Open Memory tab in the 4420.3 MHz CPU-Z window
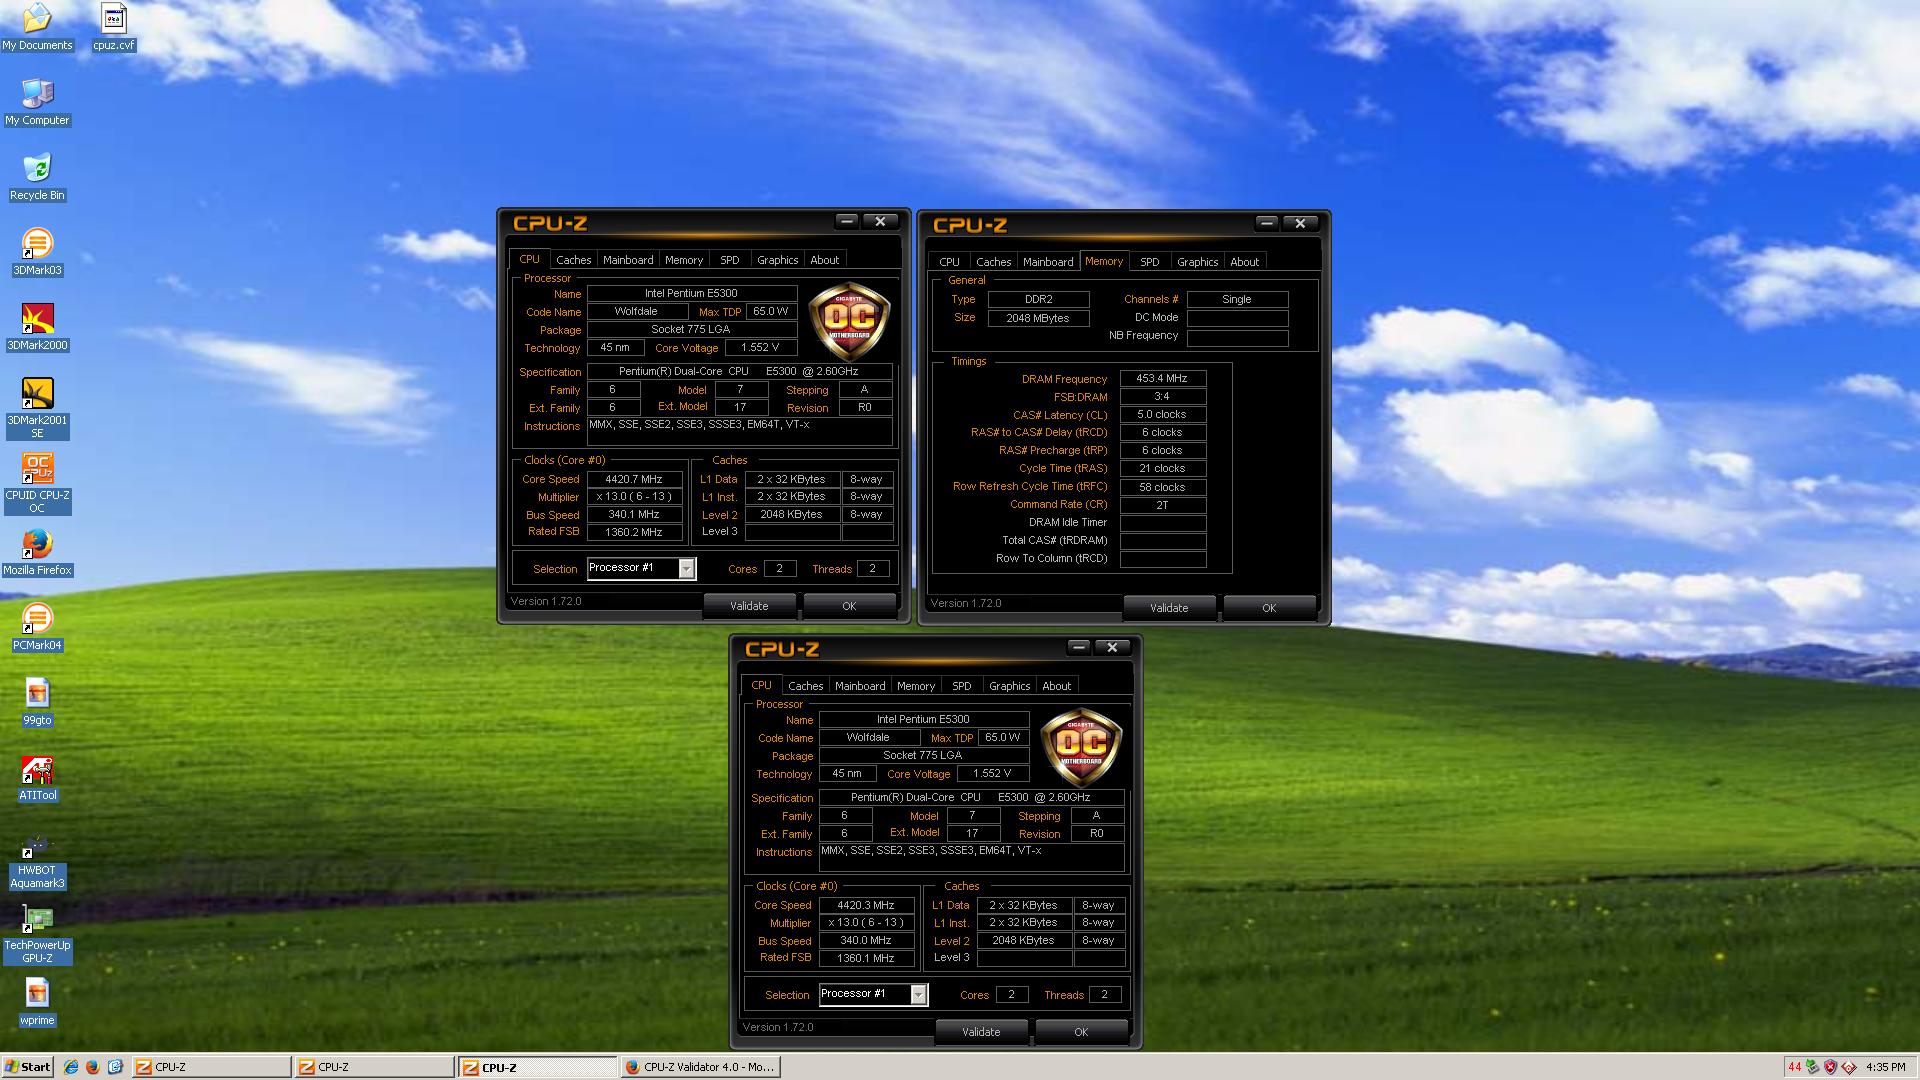 tap(916, 686)
